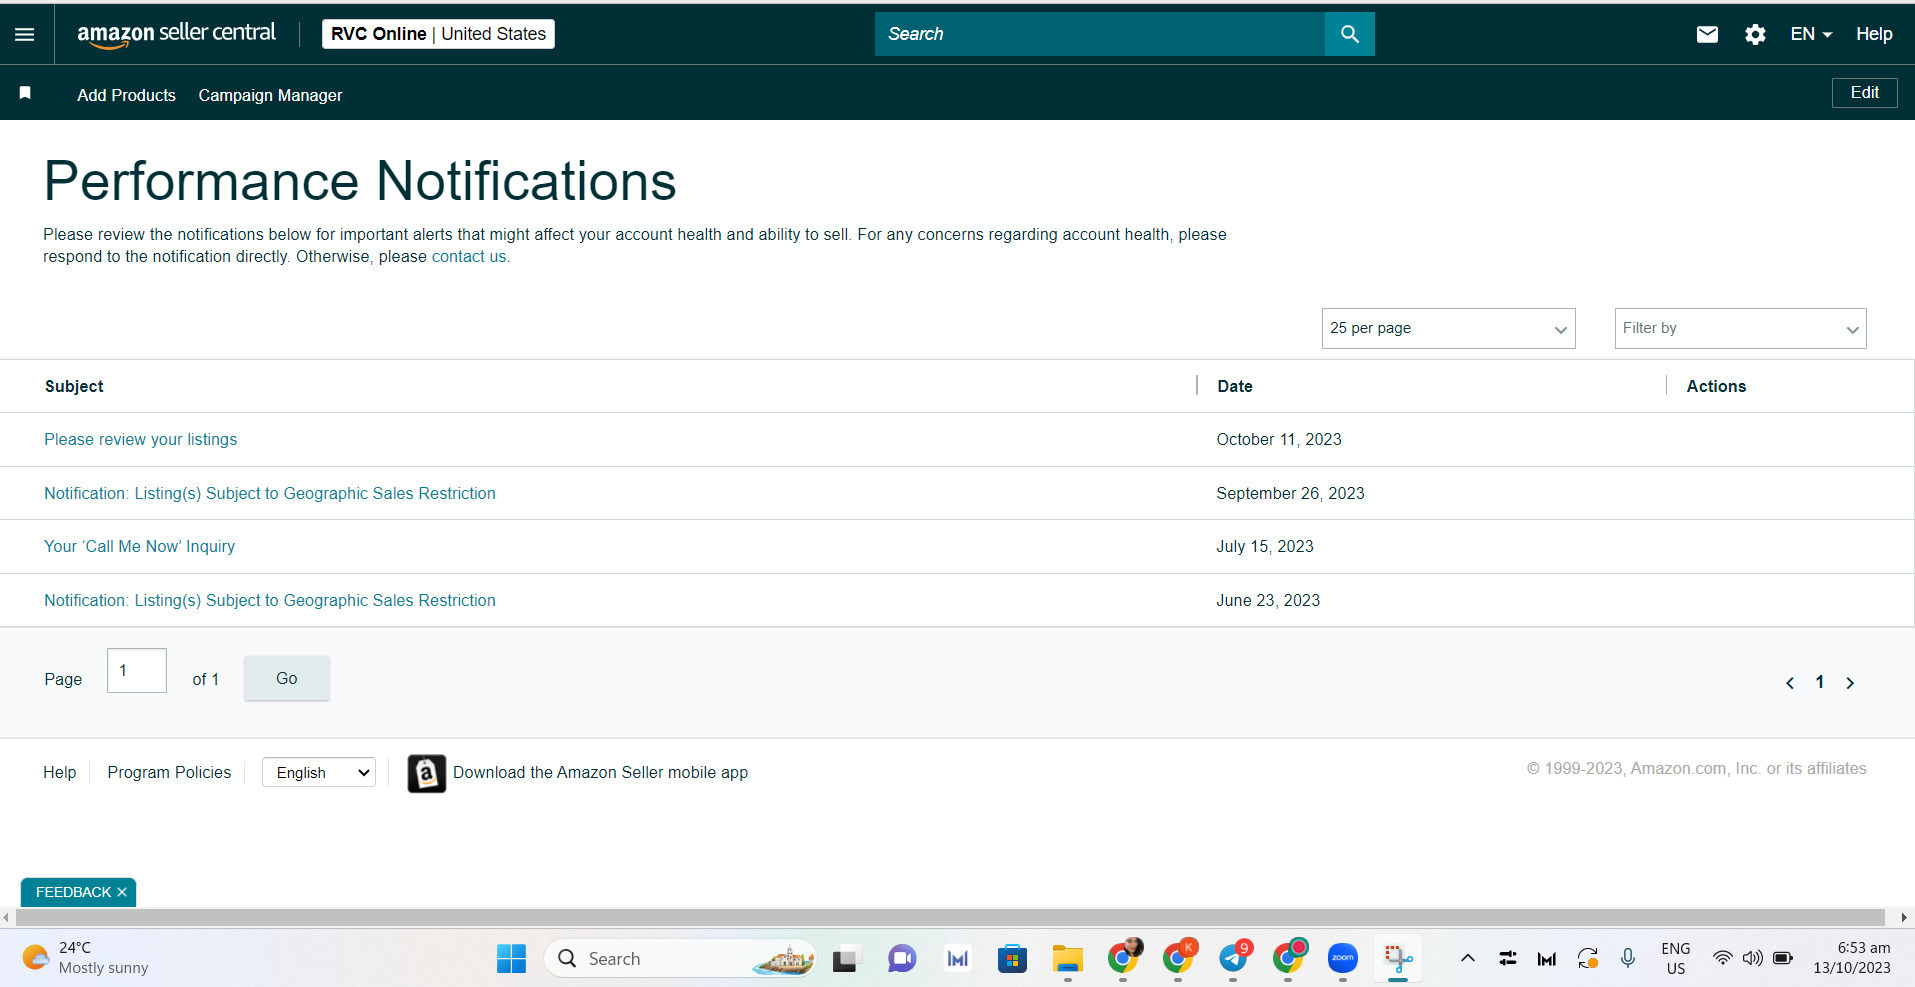Click the search magnifier button
Screen dimensions: 1915x987
[1349, 34]
